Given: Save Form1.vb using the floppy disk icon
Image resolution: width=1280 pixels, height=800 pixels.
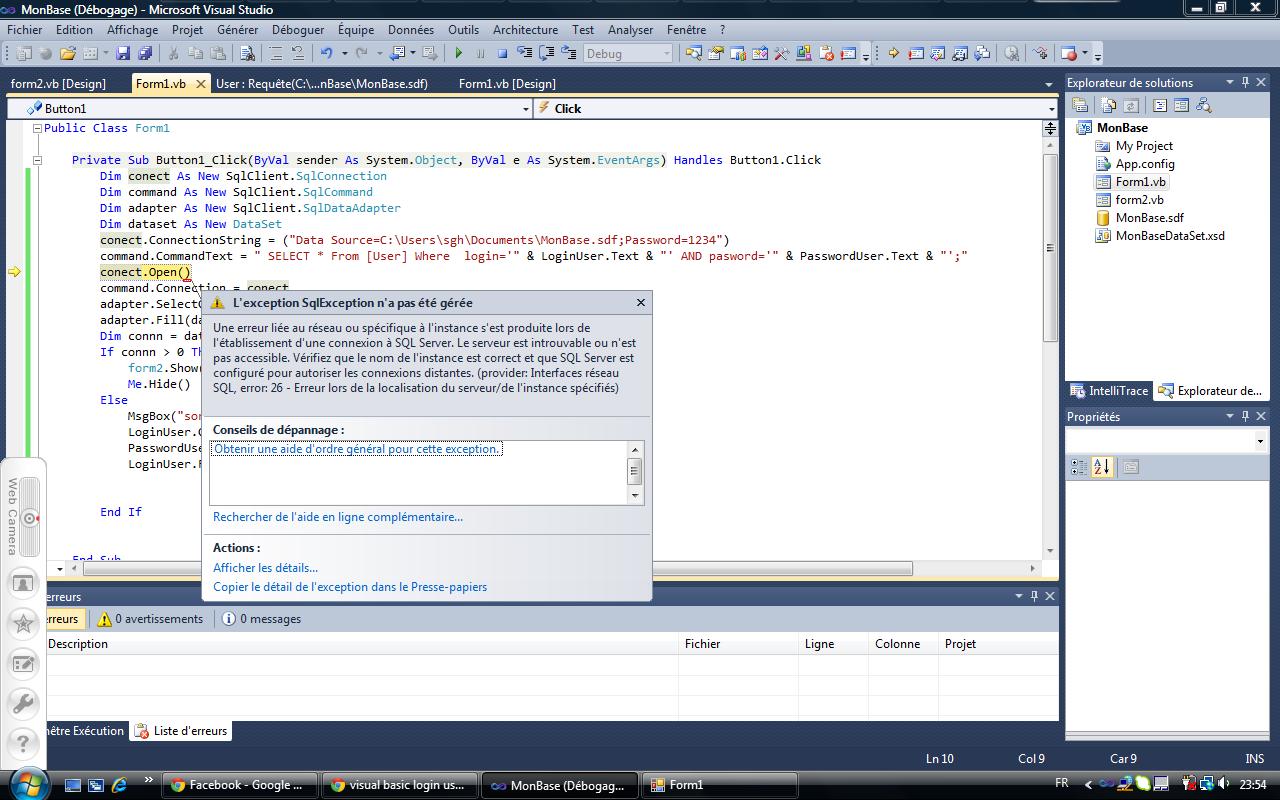Looking at the screenshot, I should click(x=123, y=53).
